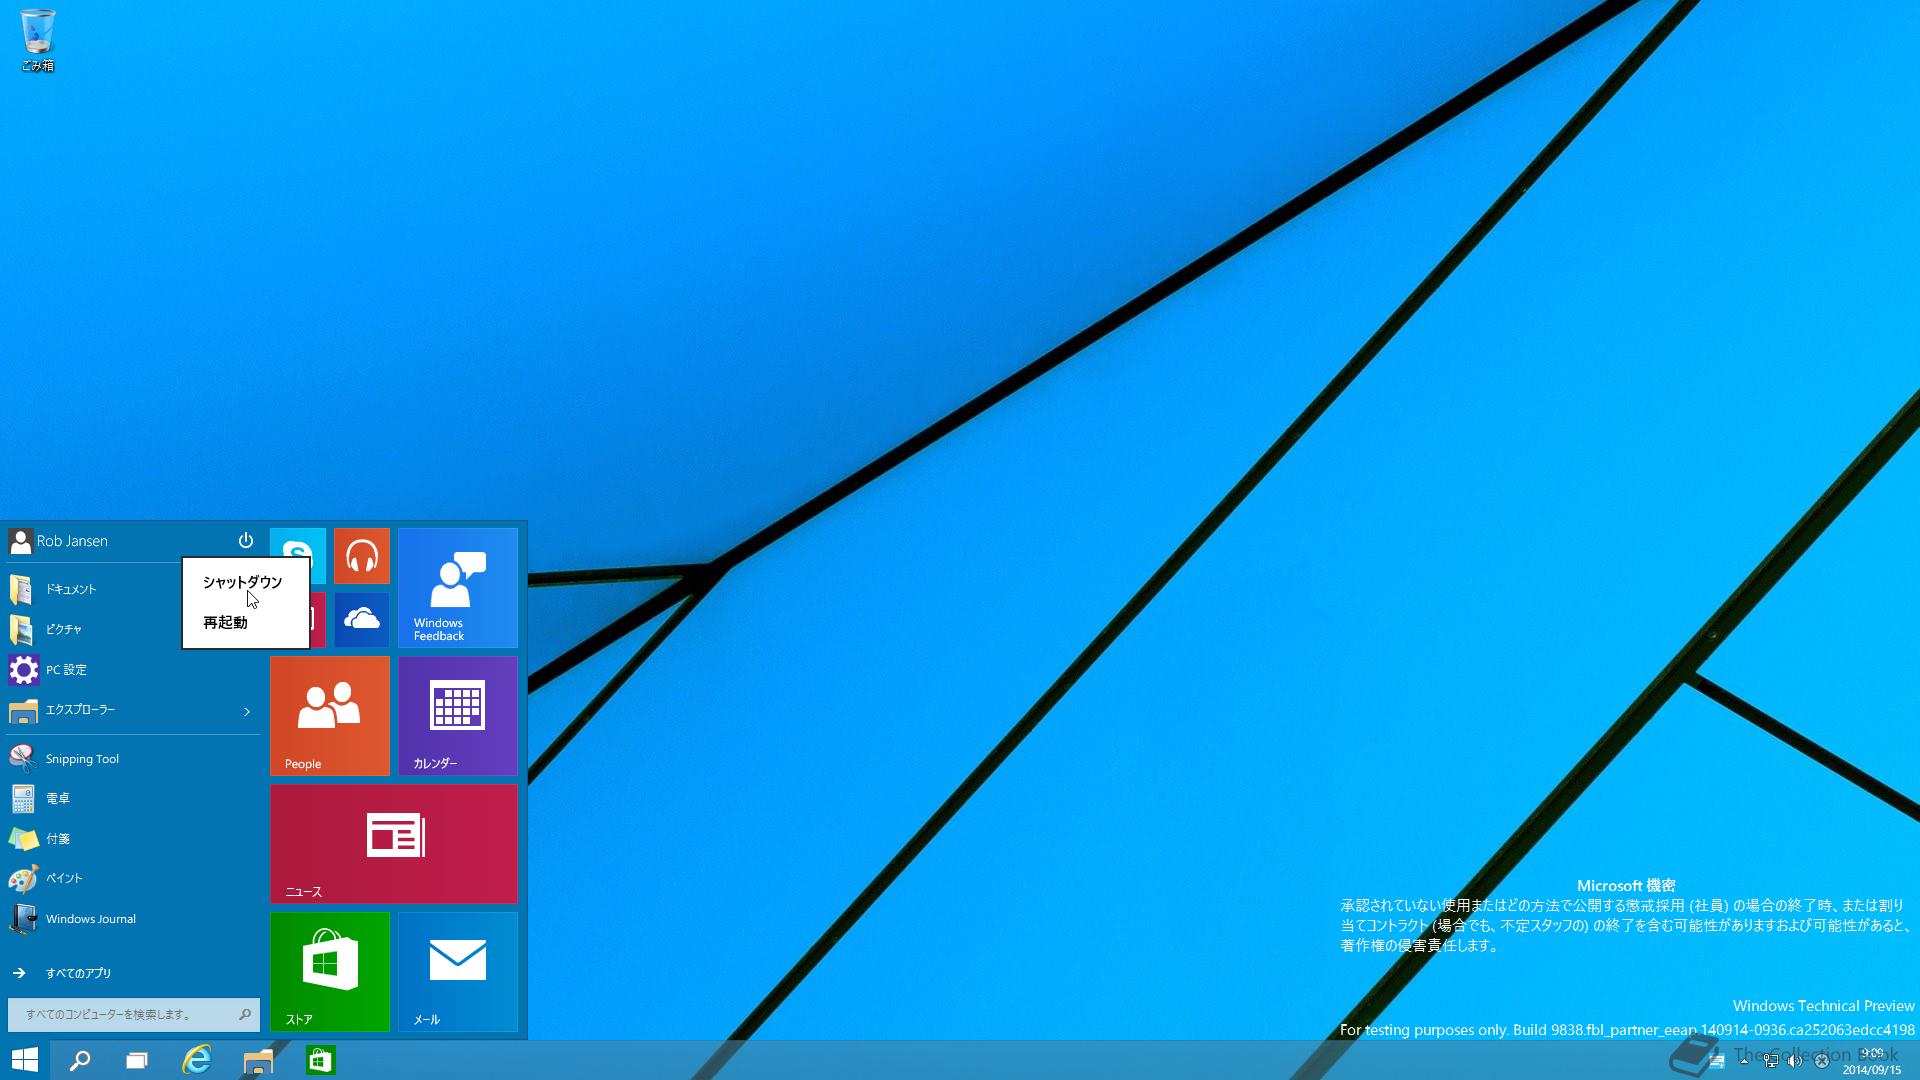The width and height of the screenshot is (1920, 1080).
Task: Open network status tray icon
Action: (x=1770, y=1061)
